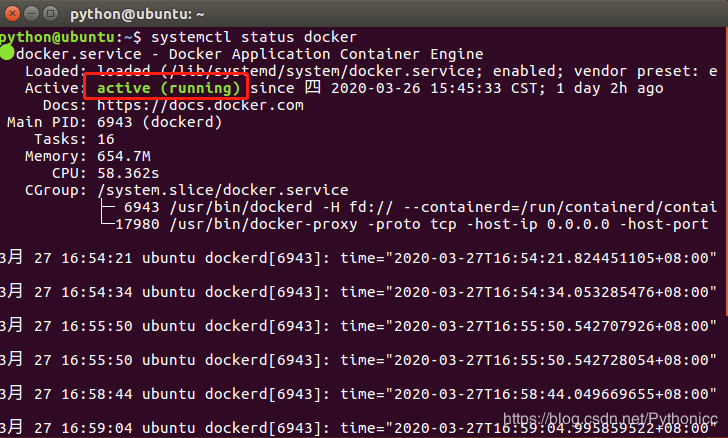Click the 17980 docker-proxy process entry
Screen dimensions: 728x438
(411, 224)
